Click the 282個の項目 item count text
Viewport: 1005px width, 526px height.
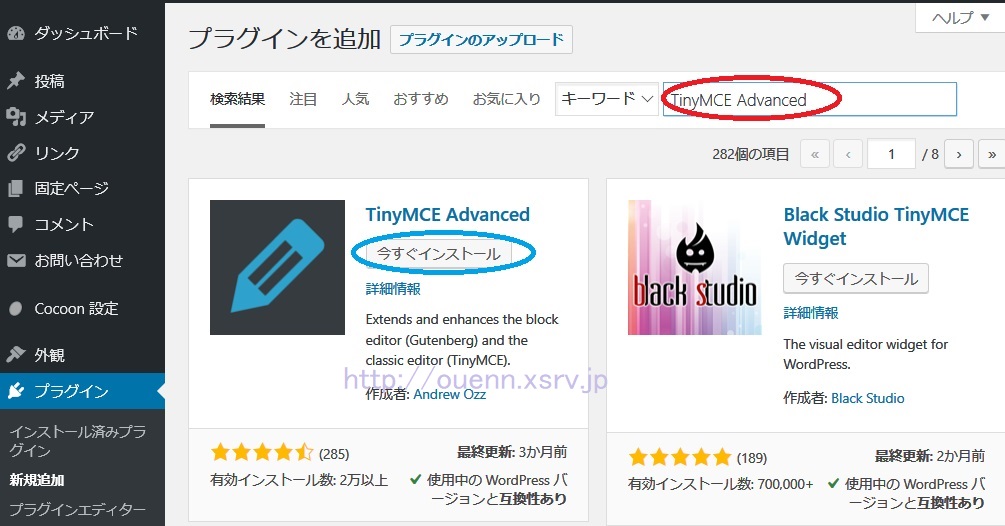click(751, 154)
